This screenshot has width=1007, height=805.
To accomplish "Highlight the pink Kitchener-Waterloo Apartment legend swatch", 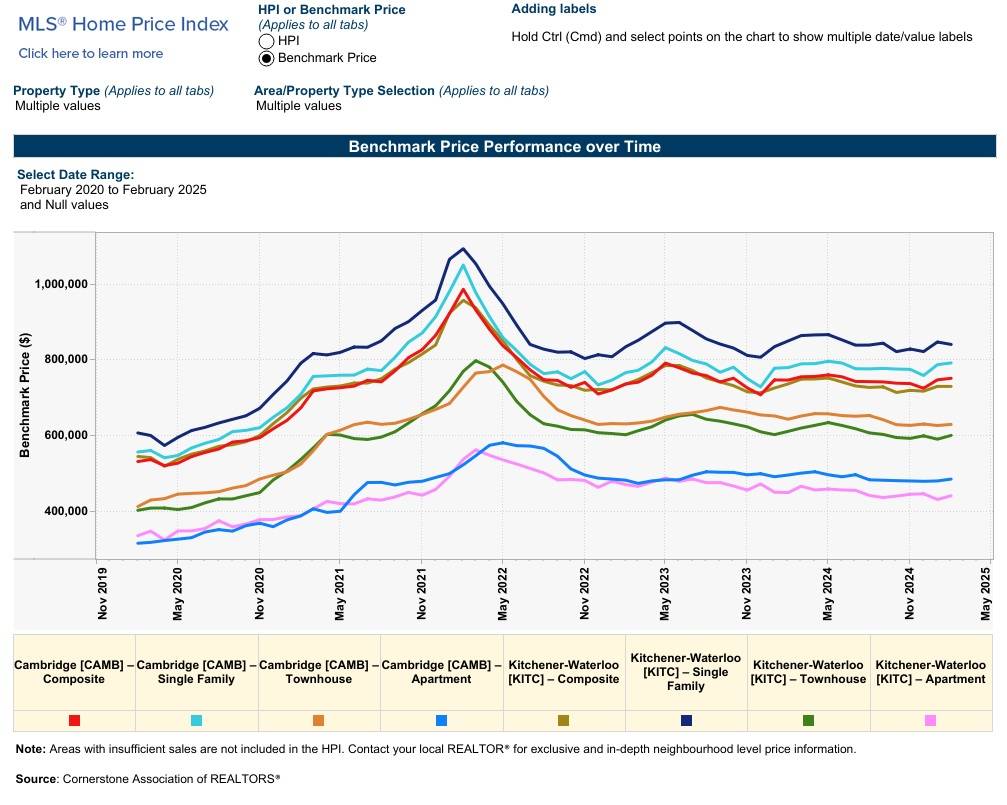I will (x=930, y=720).
